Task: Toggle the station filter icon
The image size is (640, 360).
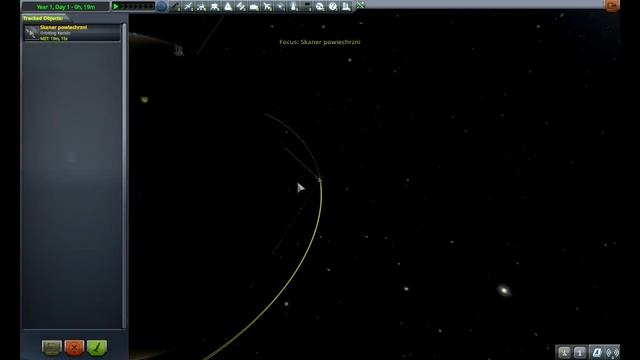Action: (x=241, y=6)
